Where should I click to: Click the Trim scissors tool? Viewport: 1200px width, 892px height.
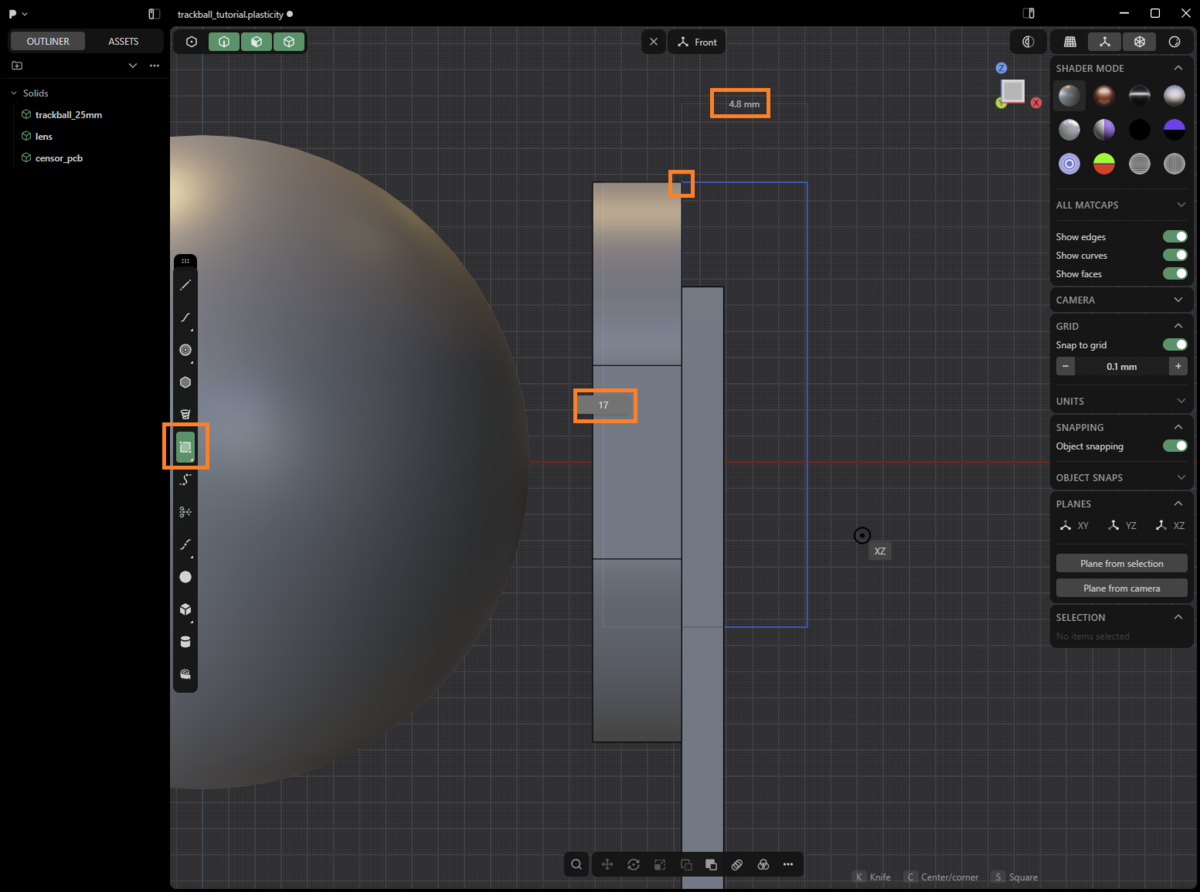[185, 512]
